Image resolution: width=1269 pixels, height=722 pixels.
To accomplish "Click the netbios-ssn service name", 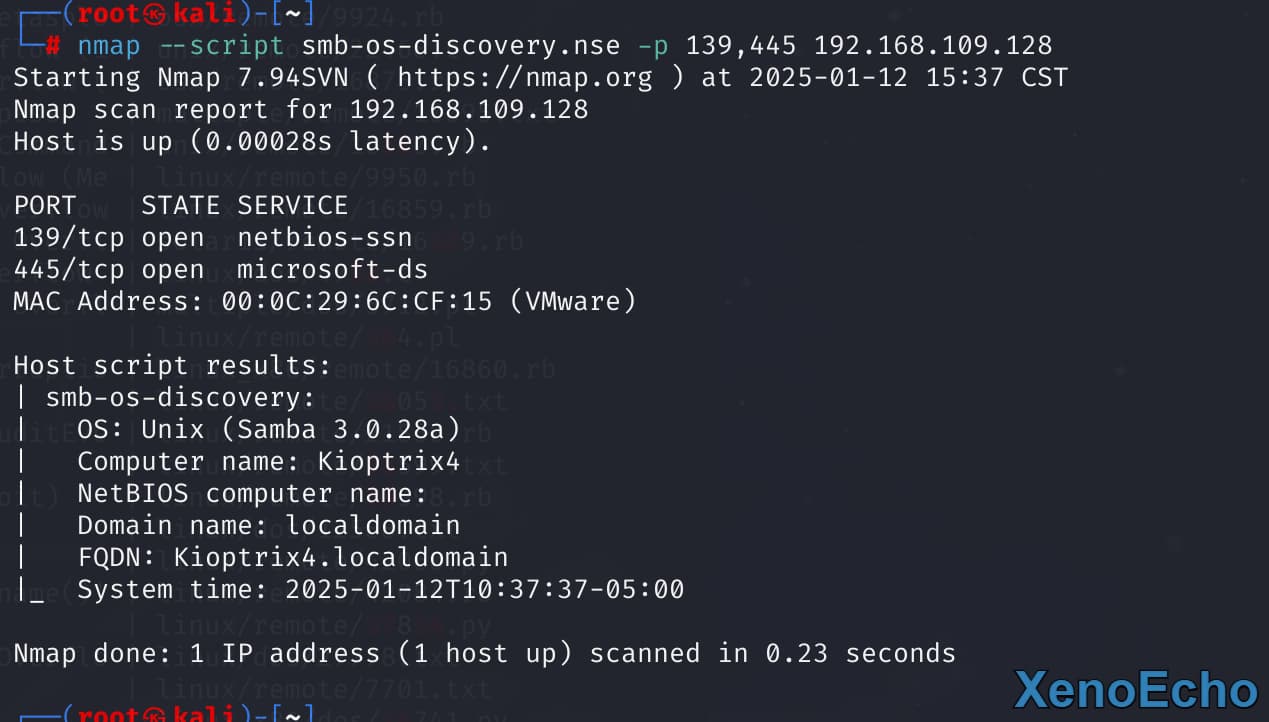I will [325, 238].
